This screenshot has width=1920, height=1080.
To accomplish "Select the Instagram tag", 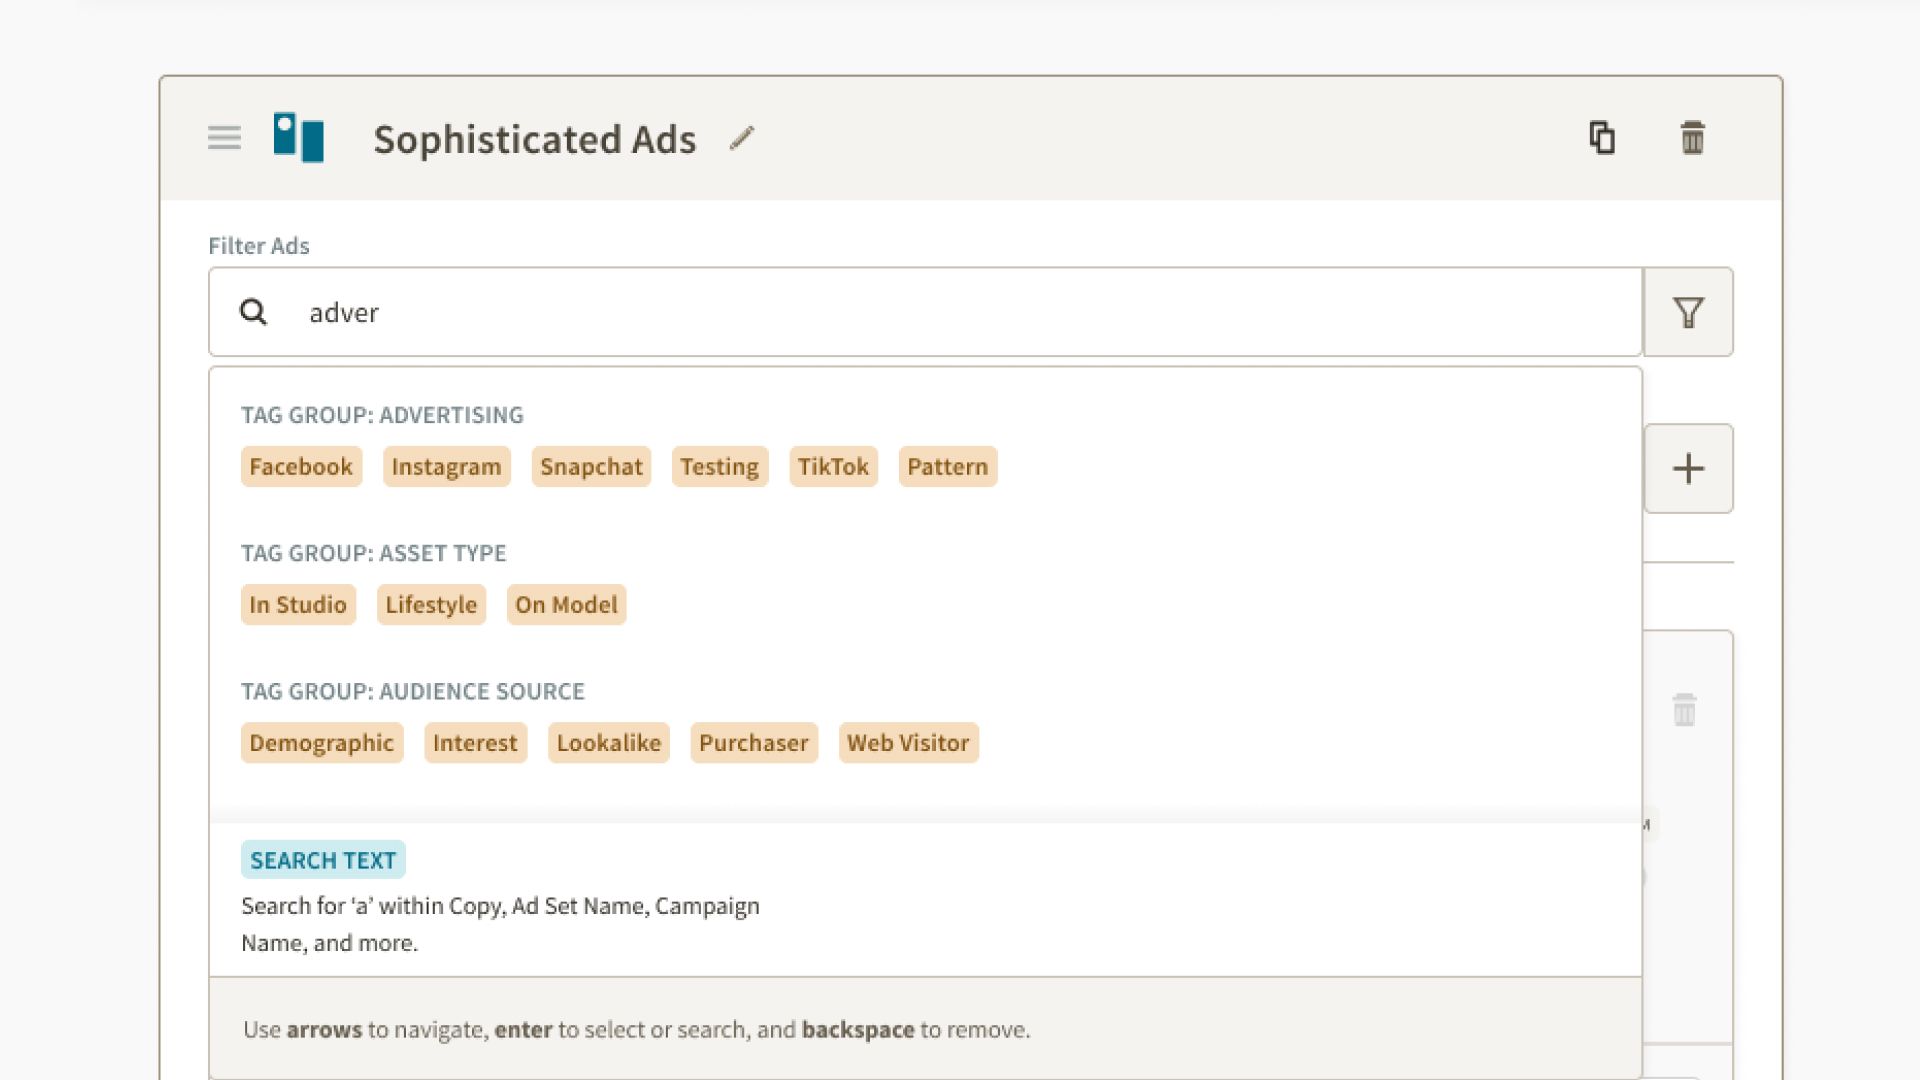I will tap(446, 467).
